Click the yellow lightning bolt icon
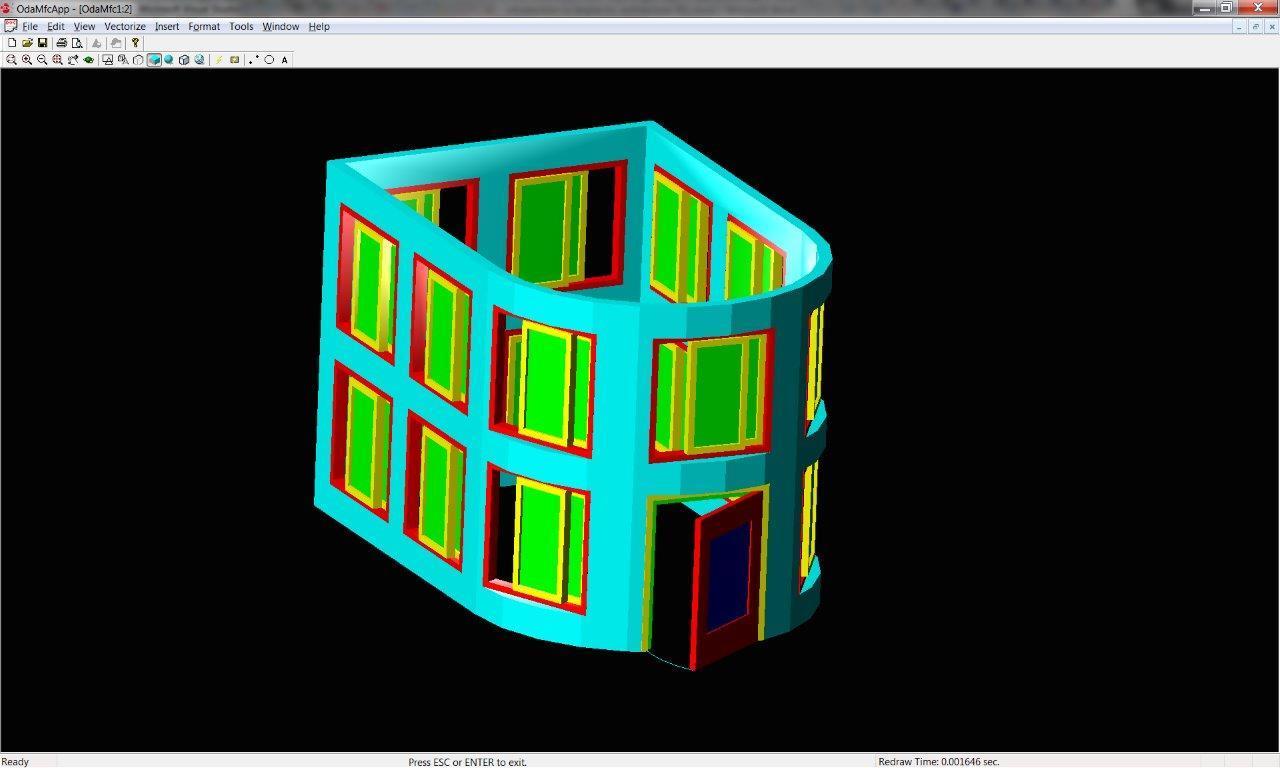 [219, 60]
